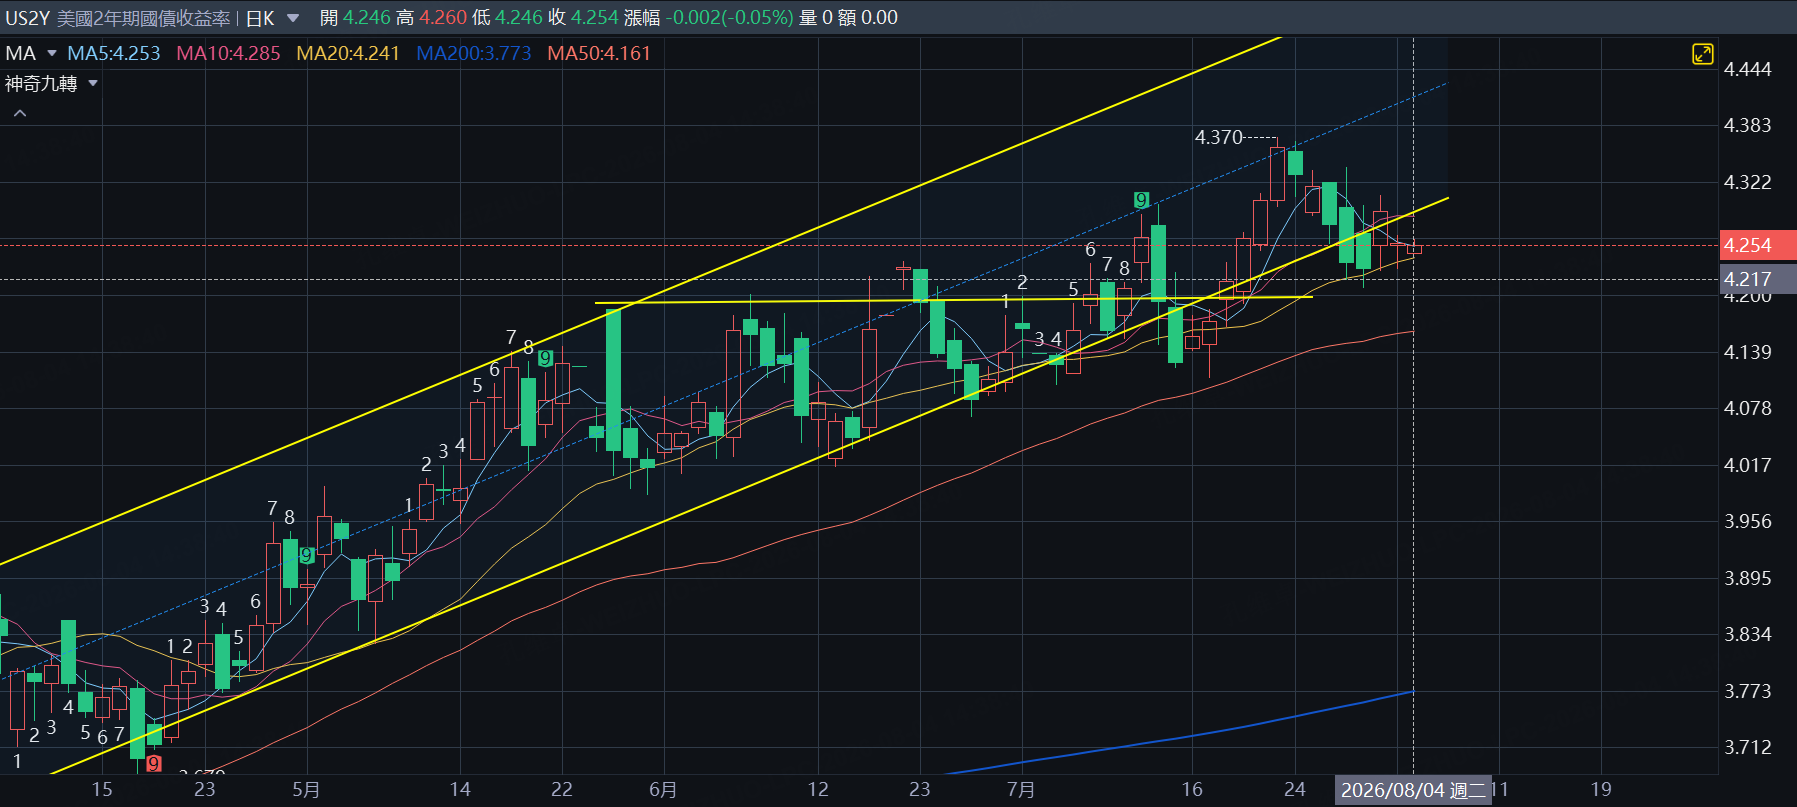
Task: Click the 19 date axis label
Action: click(1601, 790)
